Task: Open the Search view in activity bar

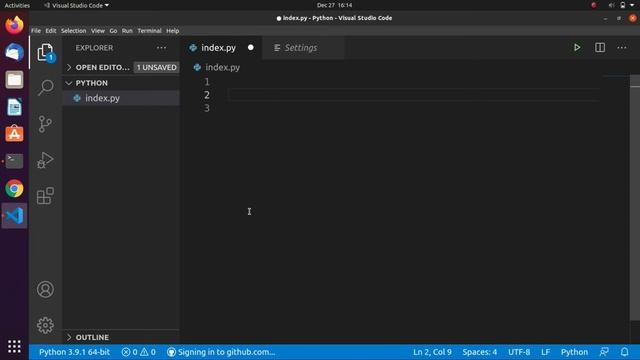Action: click(x=45, y=87)
